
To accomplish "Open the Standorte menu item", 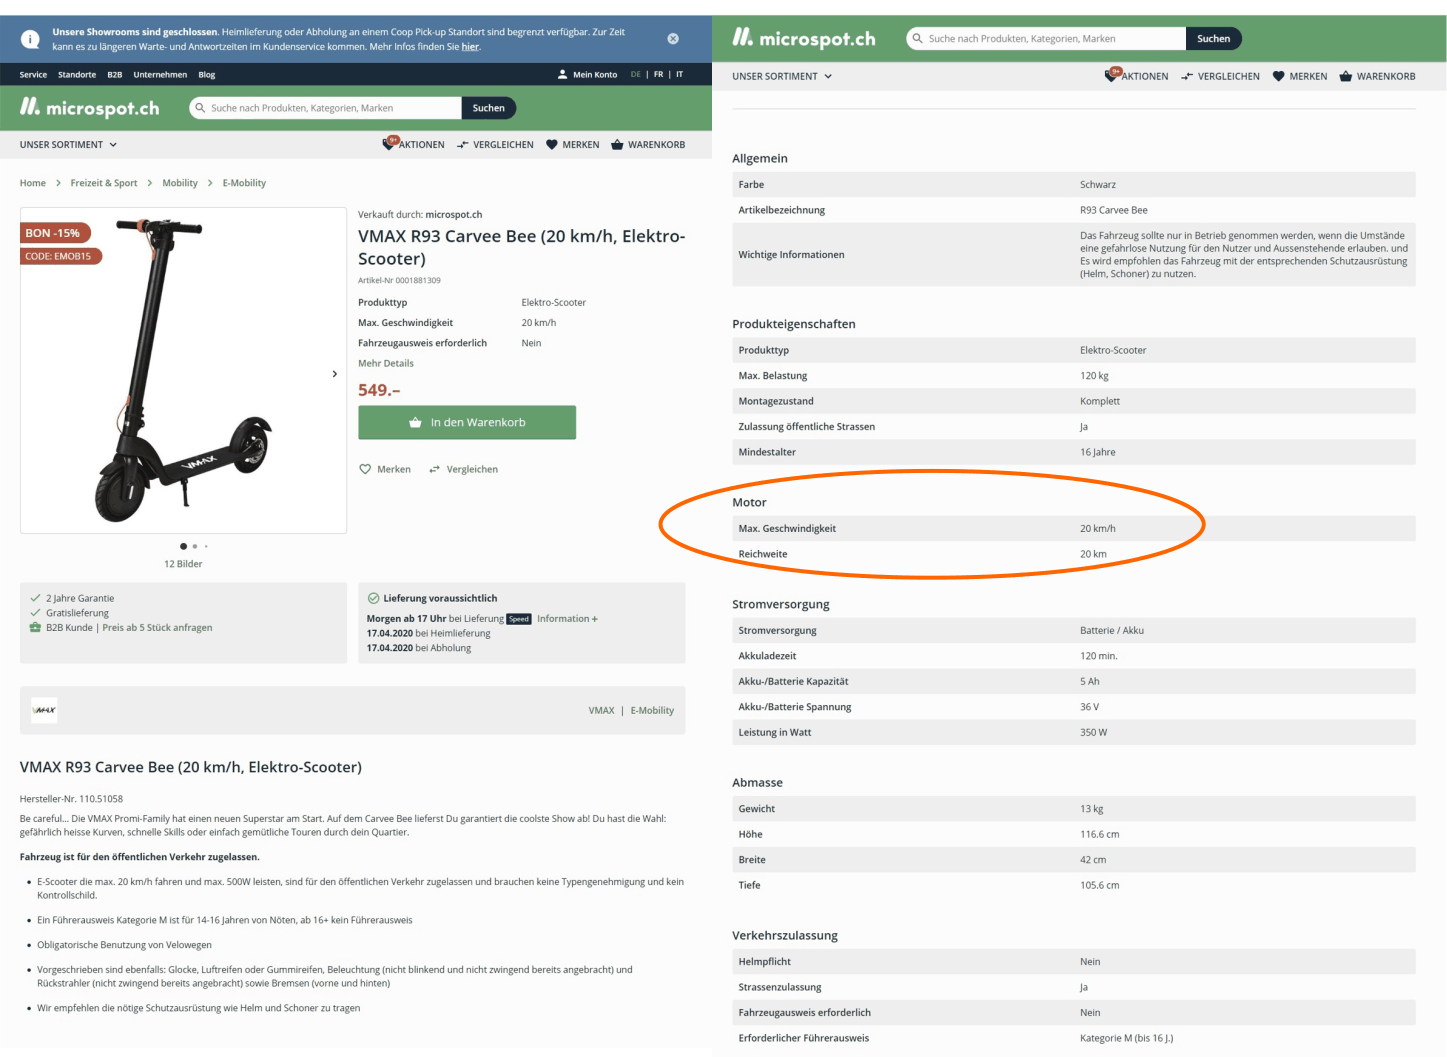I will 77,75.
